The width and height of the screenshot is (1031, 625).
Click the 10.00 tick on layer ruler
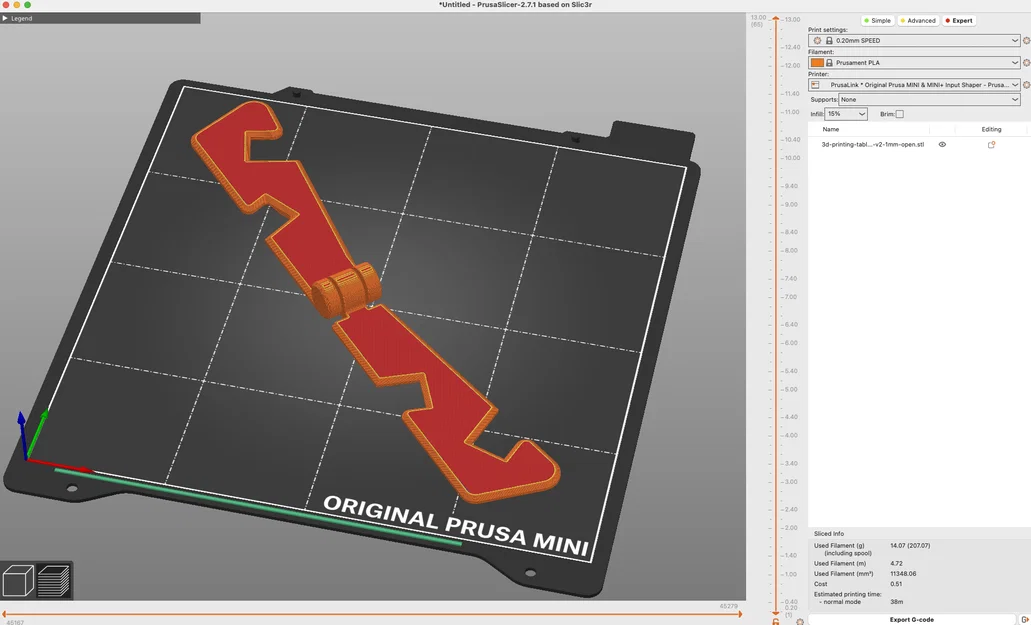tap(790, 158)
